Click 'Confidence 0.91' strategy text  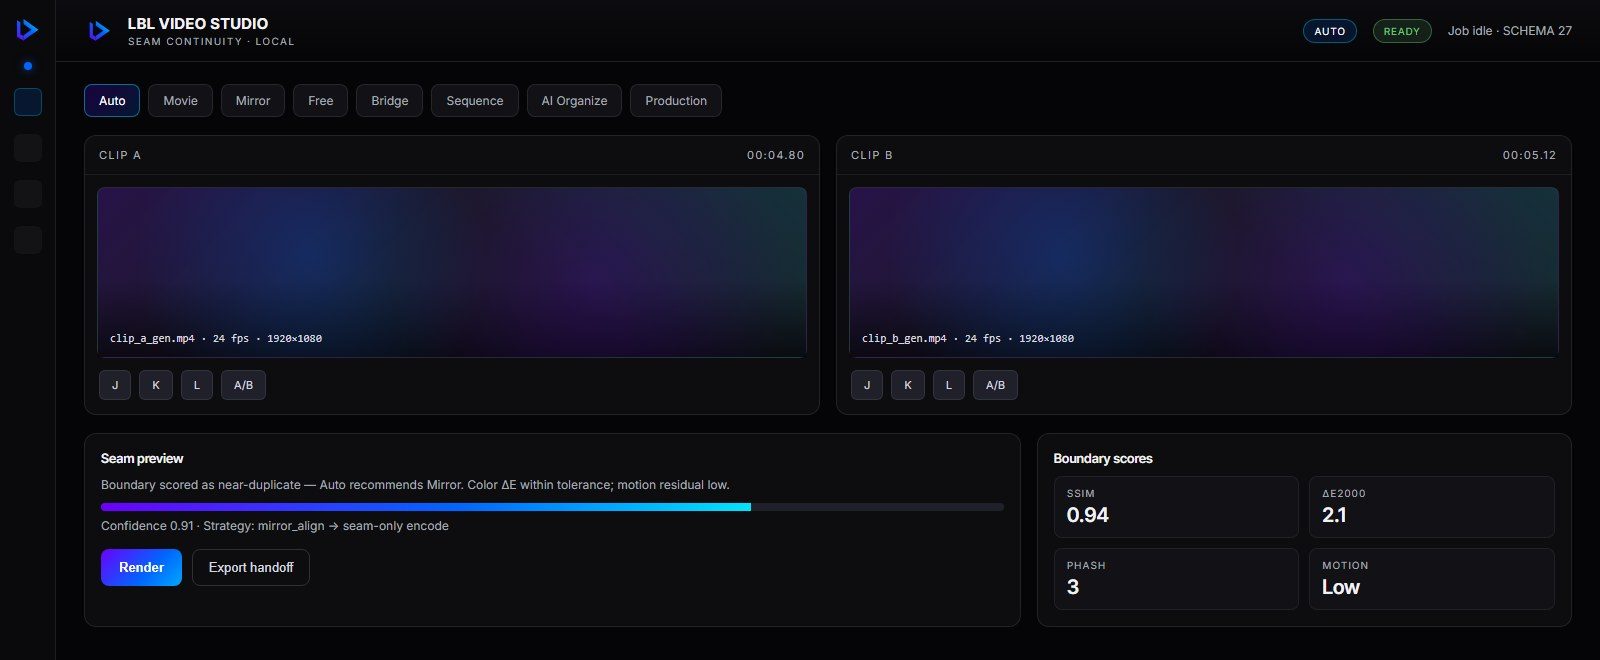(x=275, y=526)
